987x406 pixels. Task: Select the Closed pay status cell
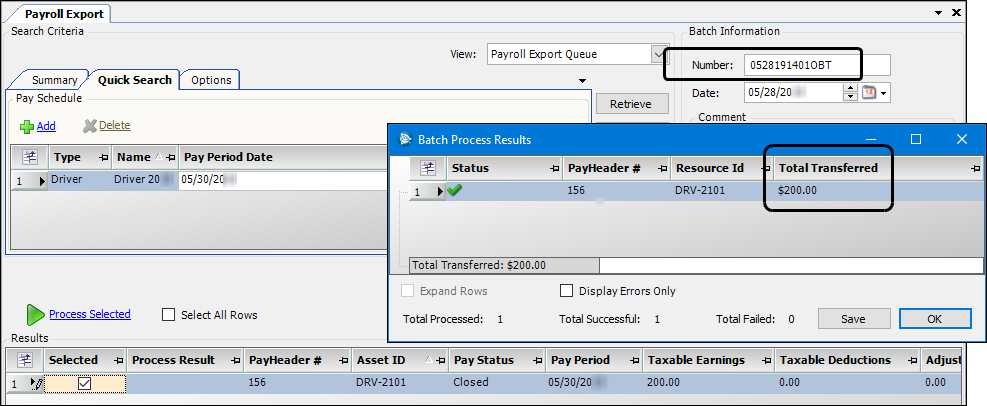tap(497, 382)
